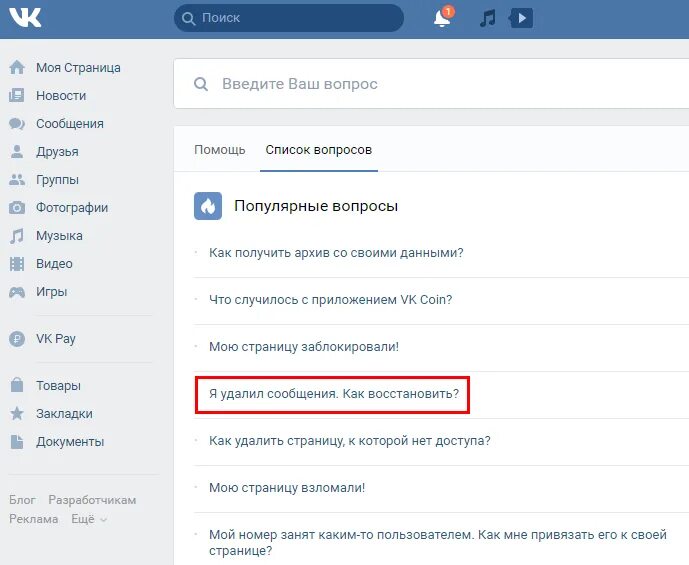Click the Реклама footer link
This screenshot has height=565, width=689.
click(x=34, y=519)
